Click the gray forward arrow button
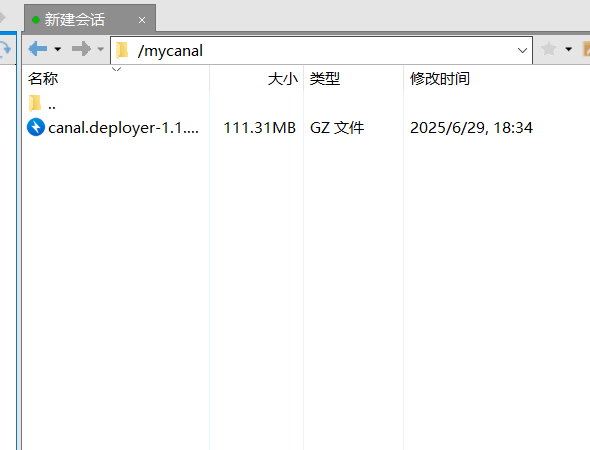This screenshot has width=590, height=450. point(81,49)
